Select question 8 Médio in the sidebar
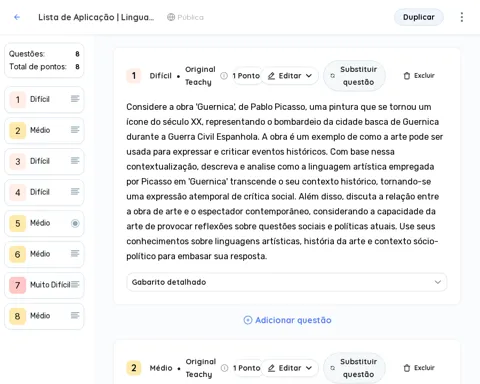Viewport: 480px width, 384px height. [44, 316]
